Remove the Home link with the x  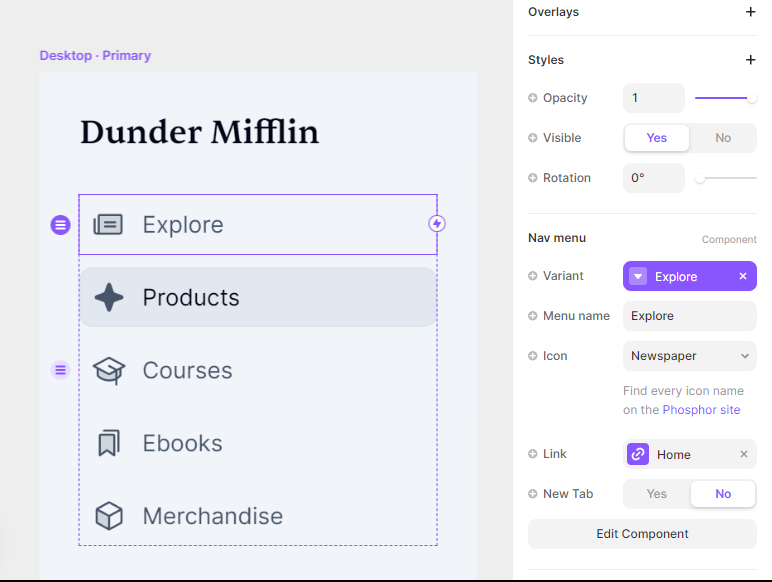coord(744,454)
